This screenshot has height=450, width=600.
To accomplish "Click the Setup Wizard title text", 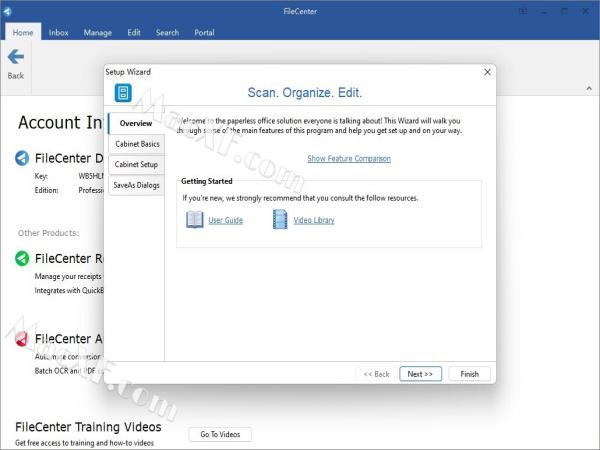I will click(x=128, y=72).
